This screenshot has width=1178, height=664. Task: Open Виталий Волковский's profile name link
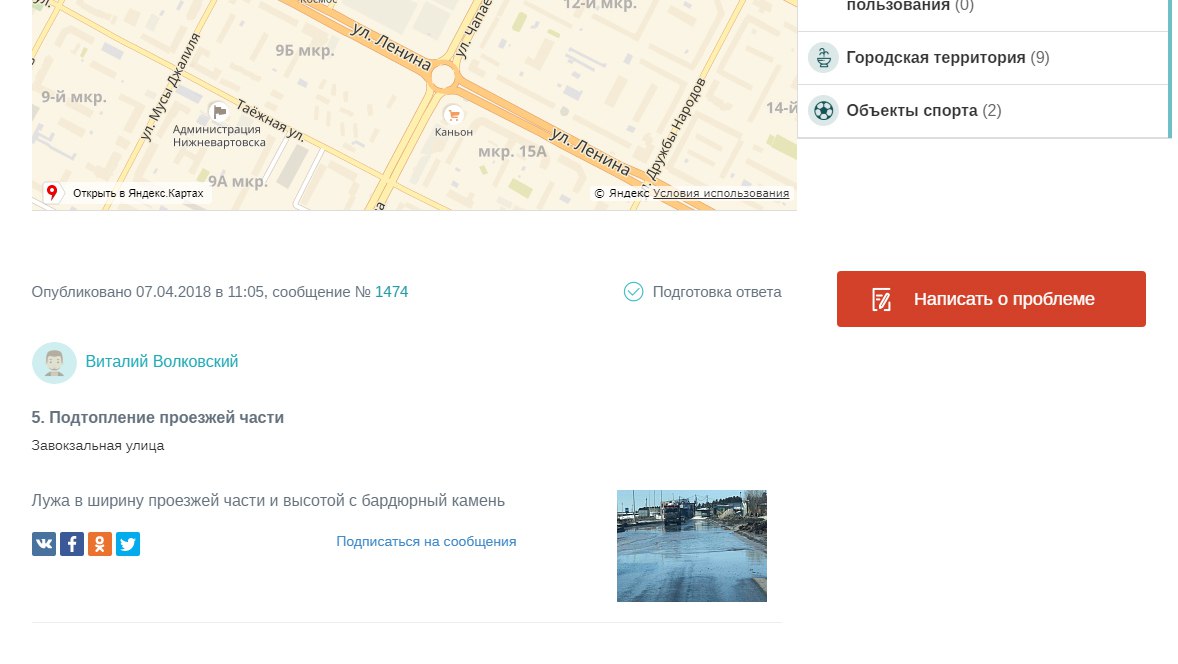coord(162,362)
